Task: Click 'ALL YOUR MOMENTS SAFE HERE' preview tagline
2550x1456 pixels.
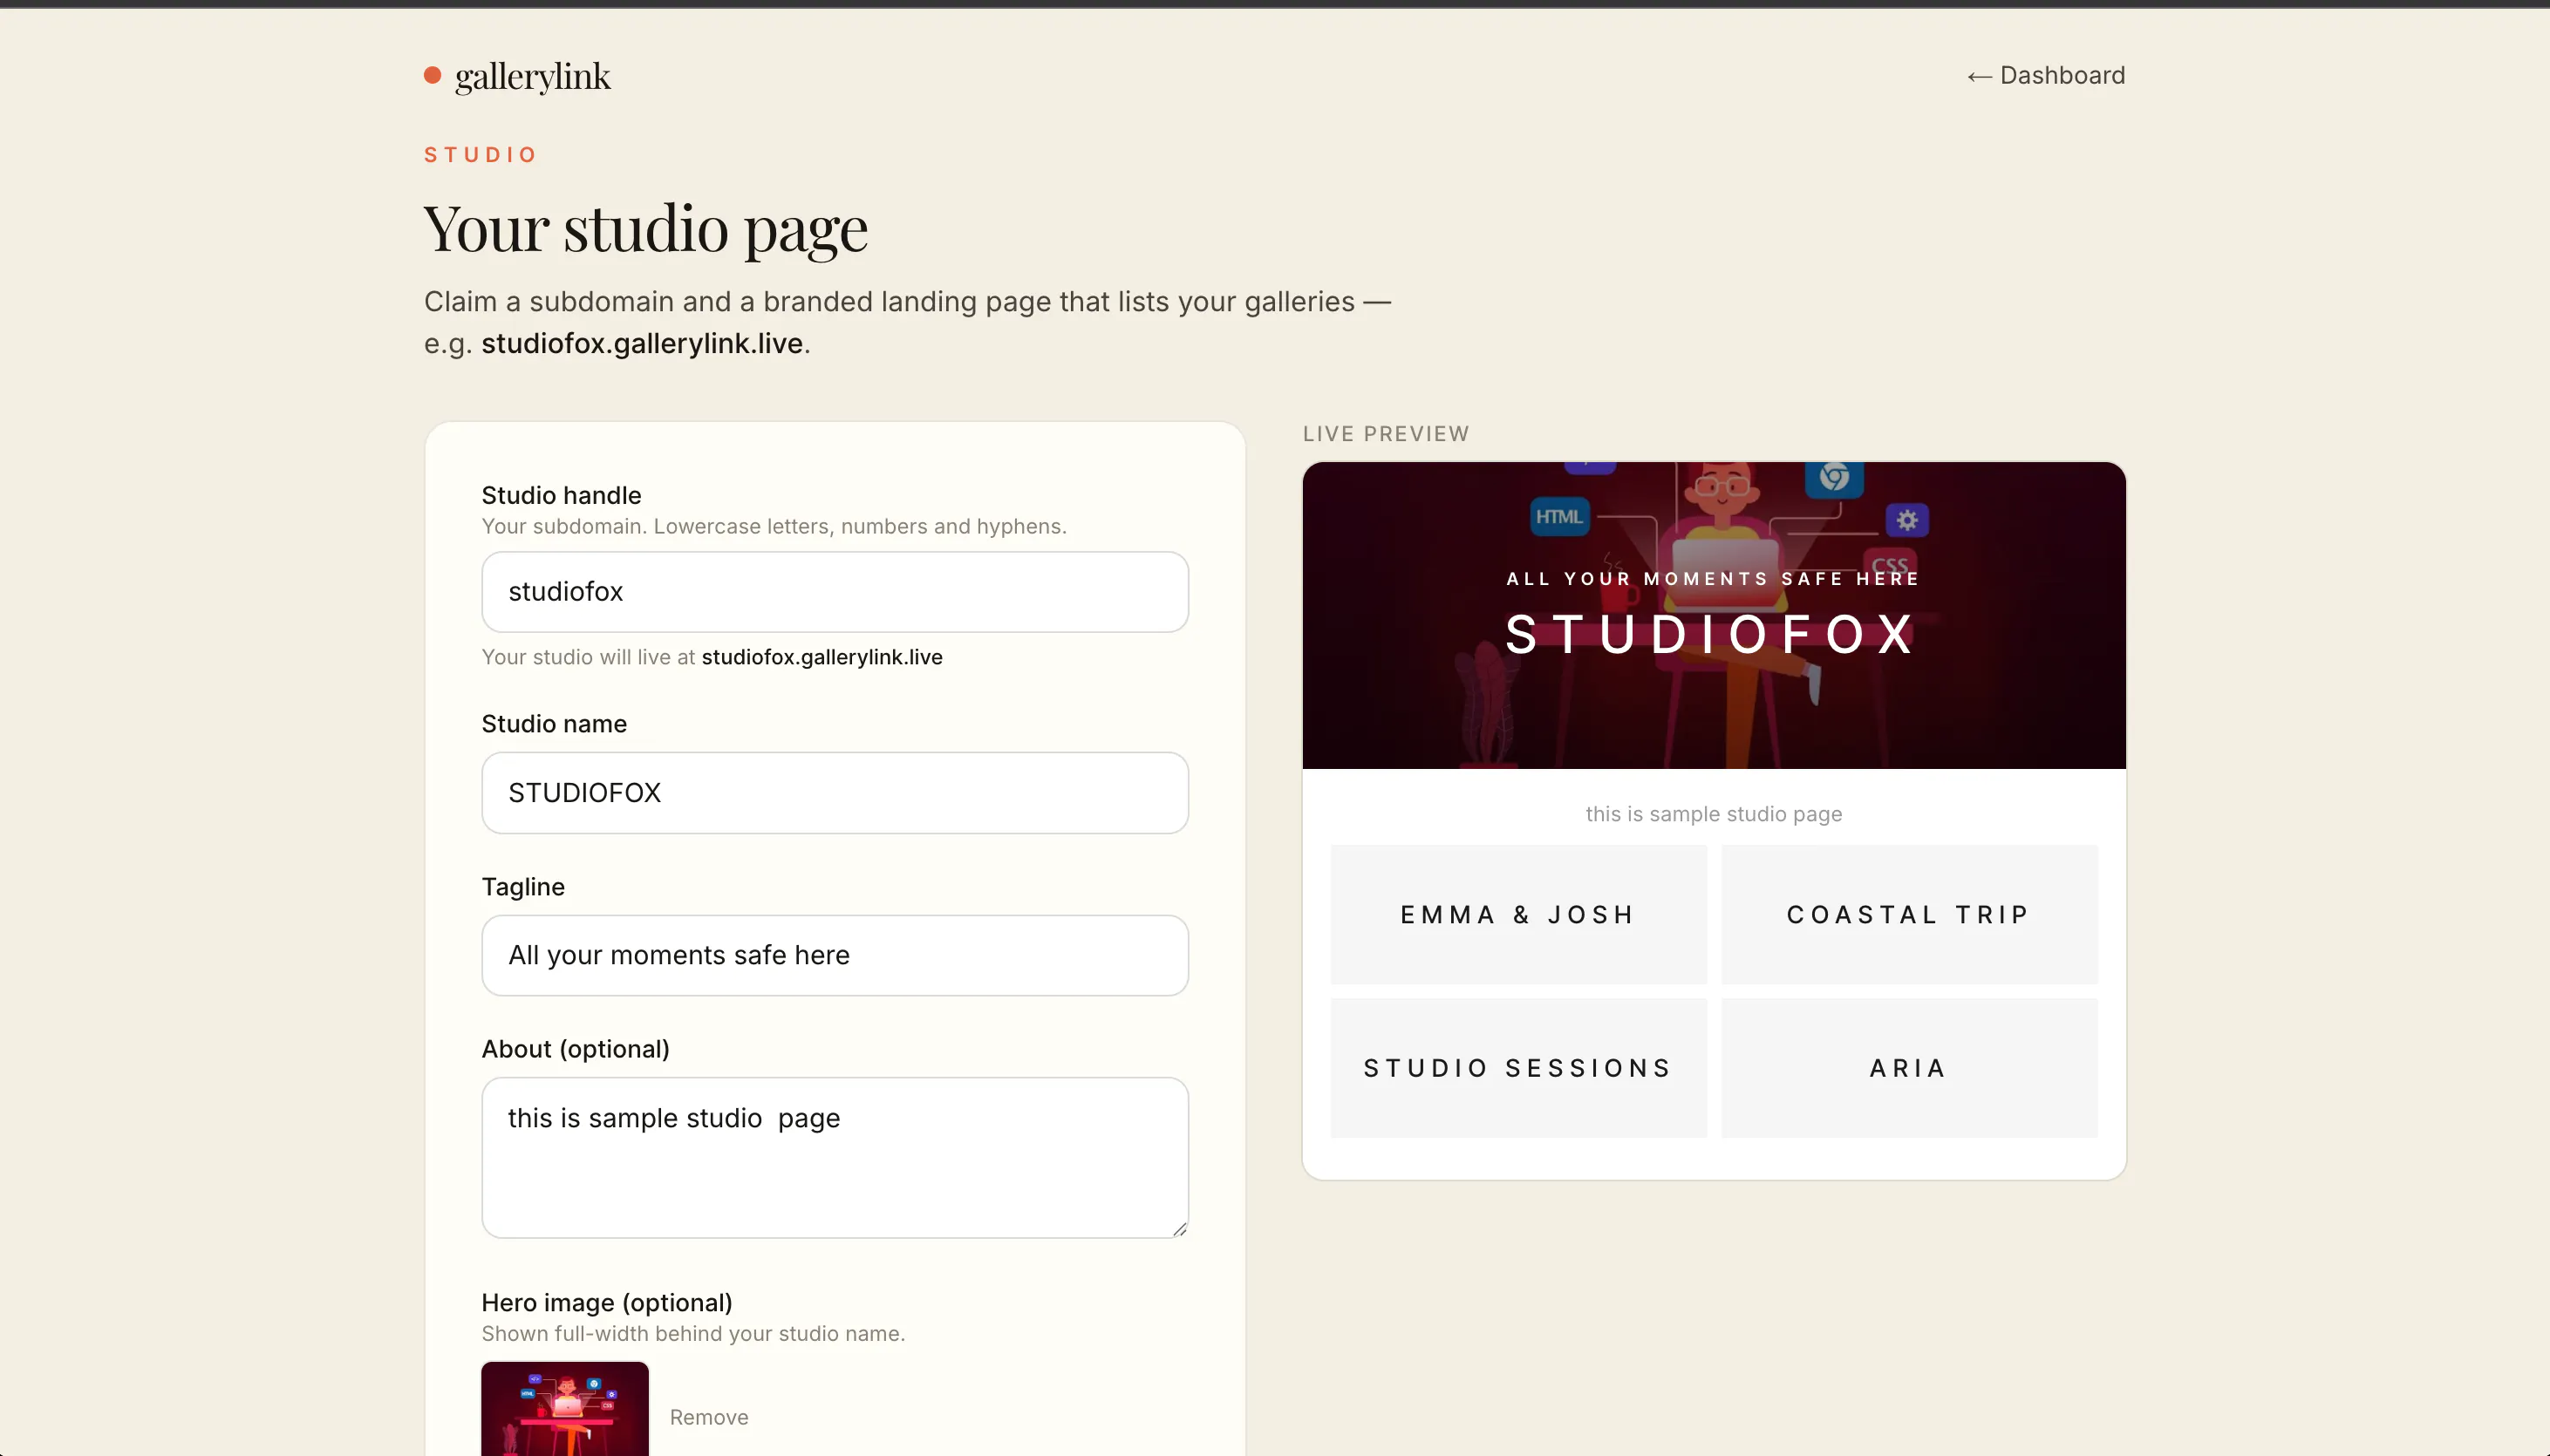Action: (x=1713, y=579)
